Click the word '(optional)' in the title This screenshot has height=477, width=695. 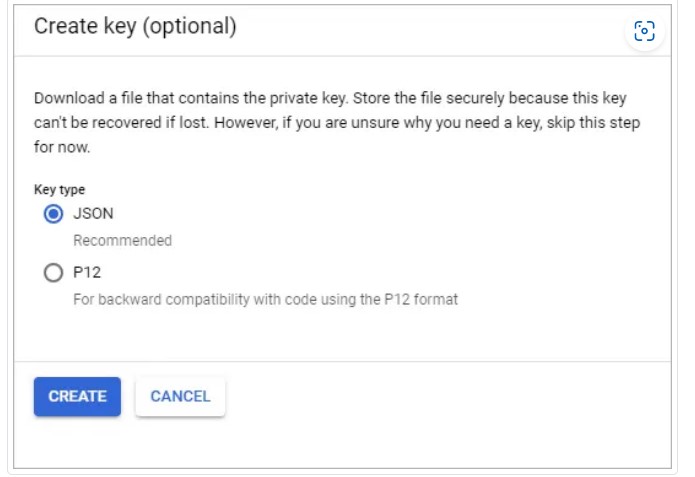point(189,26)
